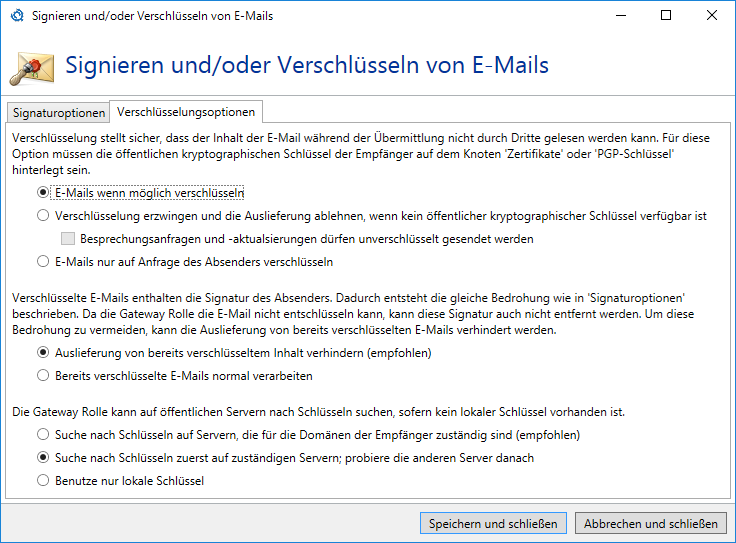Select the Verschlüsselungsoptionen tab
This screenshot has width=736, height=543.
pyautogui.click(x=186, y=112)
